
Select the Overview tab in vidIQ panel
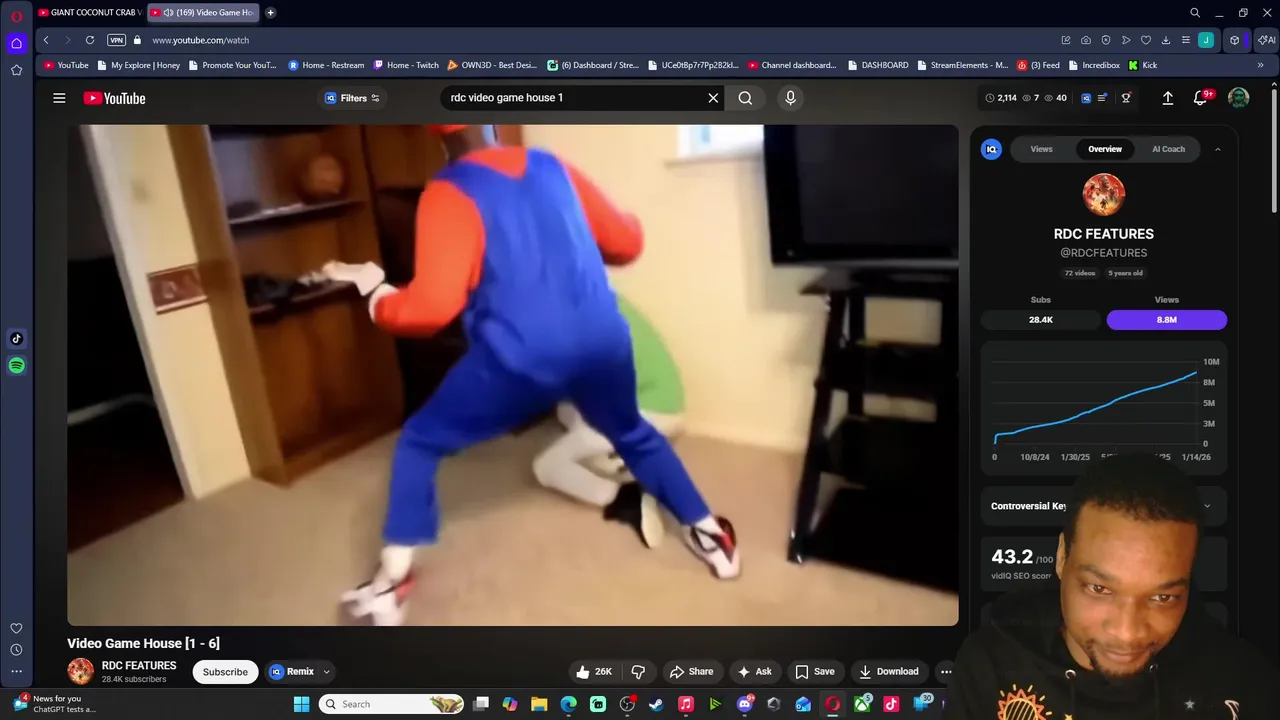[1105, 149]
